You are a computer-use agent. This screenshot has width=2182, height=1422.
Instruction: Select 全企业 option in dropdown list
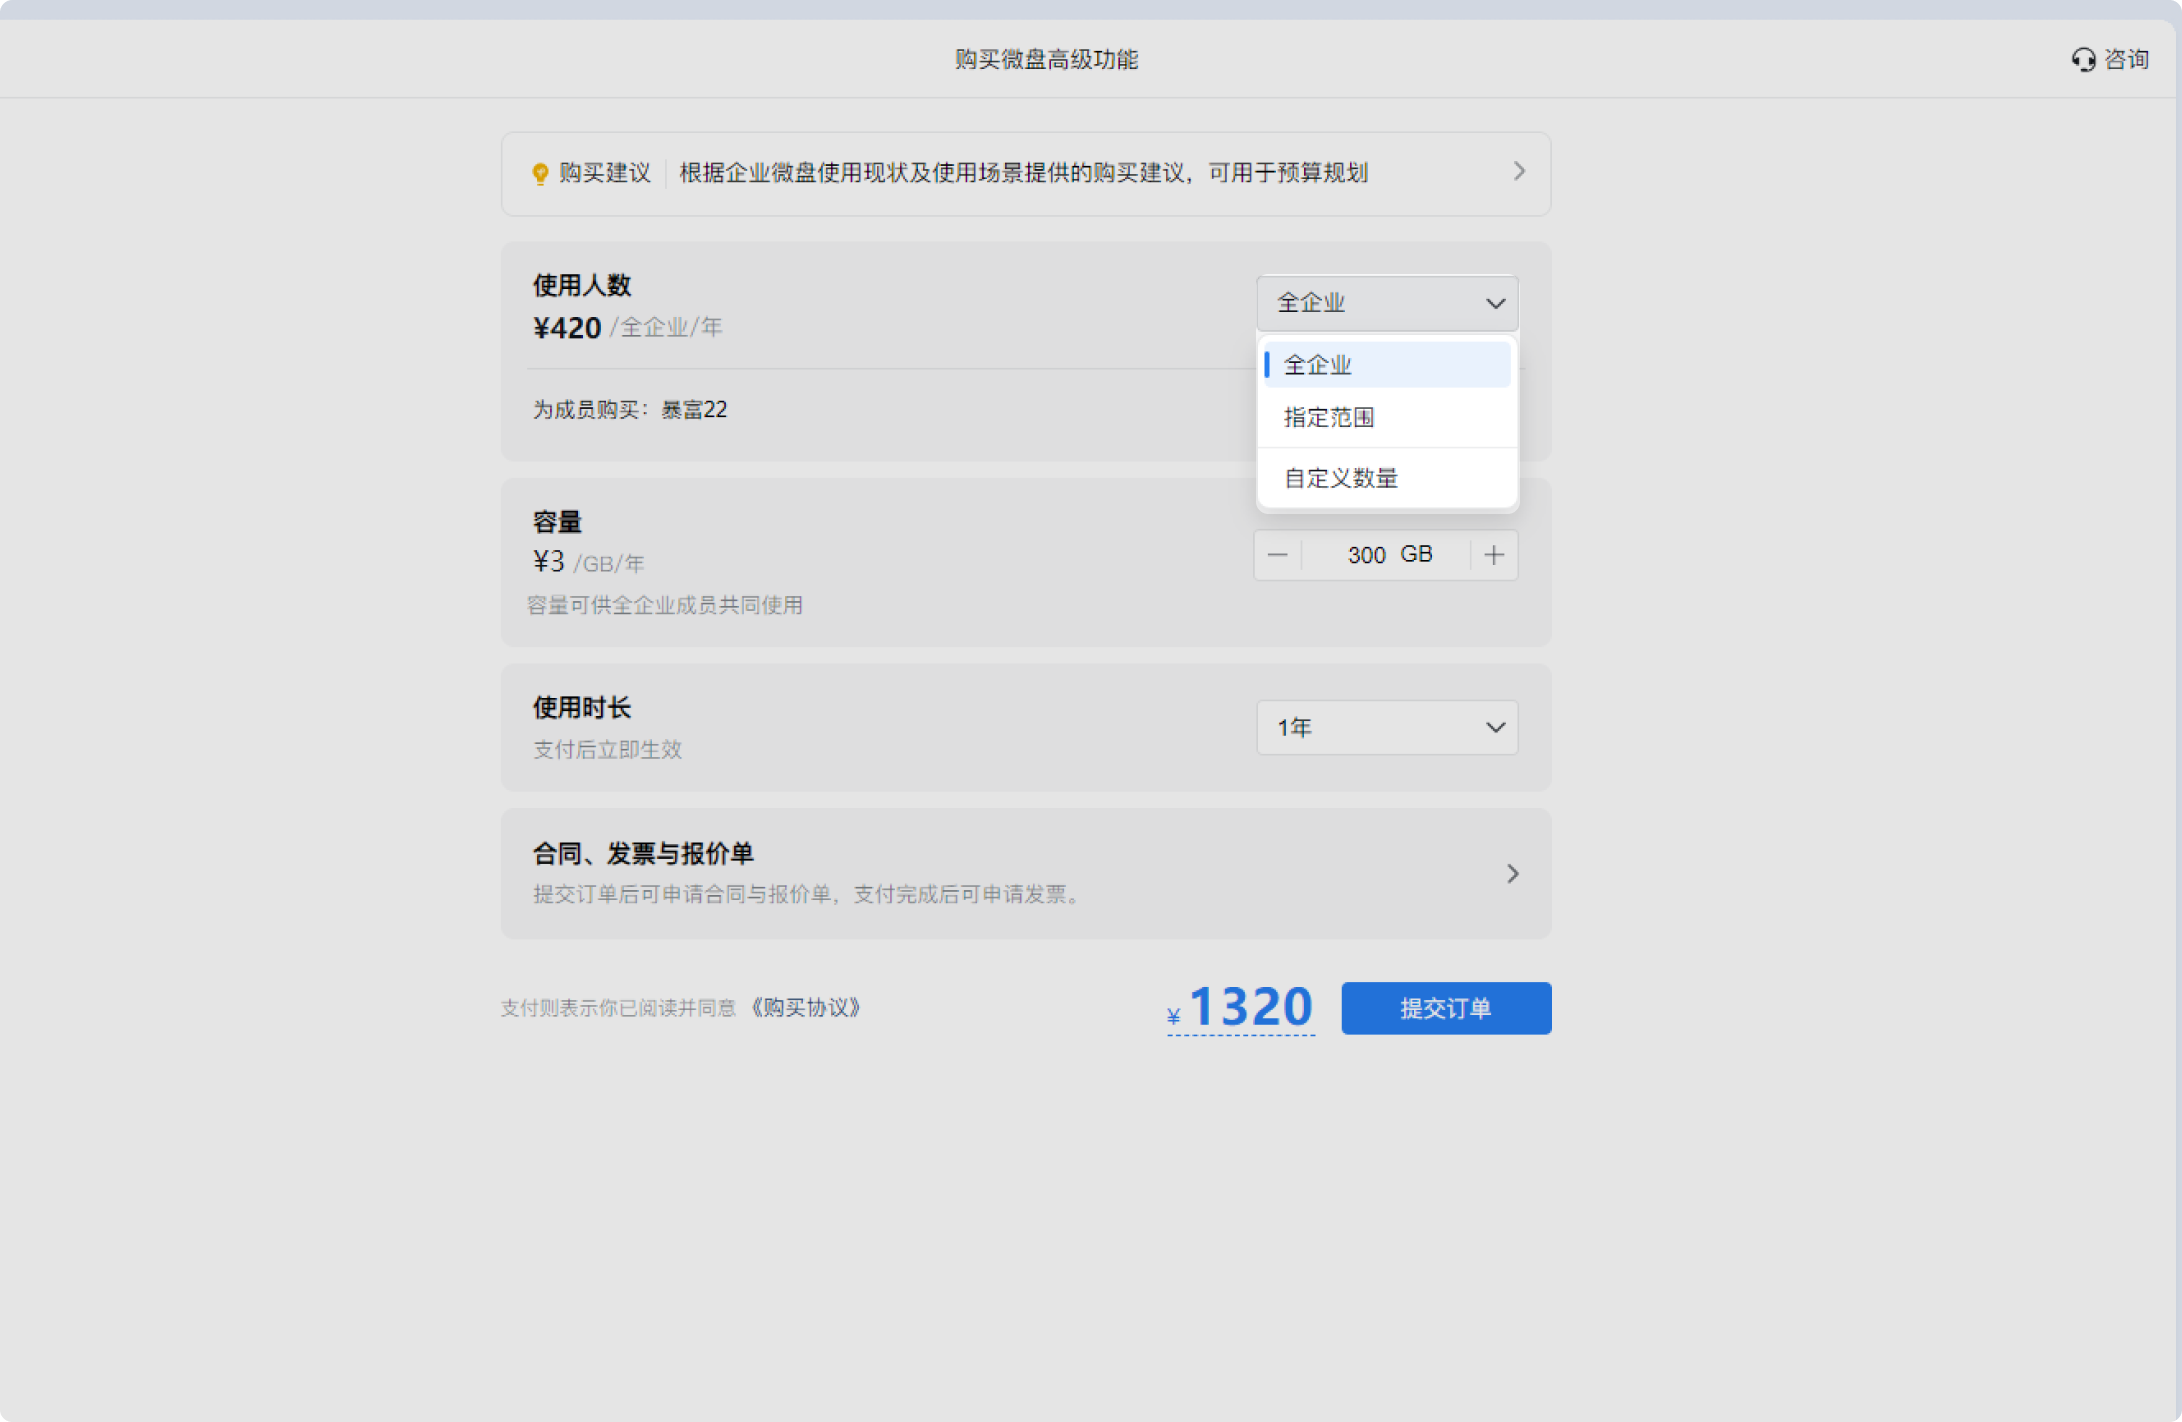pos(1386,365)
